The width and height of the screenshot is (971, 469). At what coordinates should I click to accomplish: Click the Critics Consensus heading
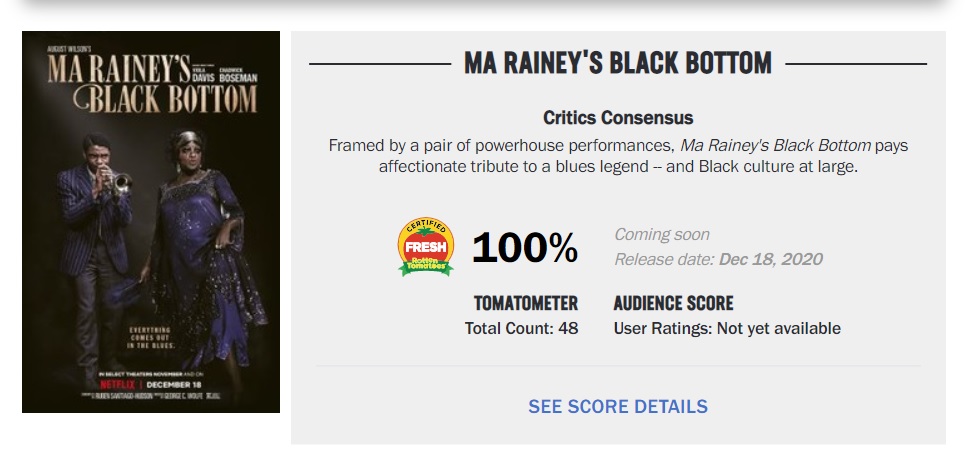click(x=618, y=117)
